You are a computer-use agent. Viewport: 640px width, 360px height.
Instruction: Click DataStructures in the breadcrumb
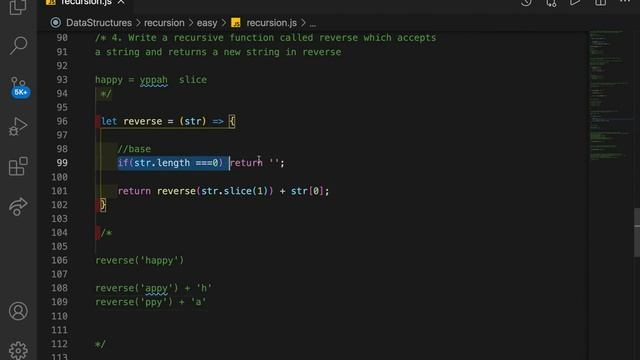(99, 23)
